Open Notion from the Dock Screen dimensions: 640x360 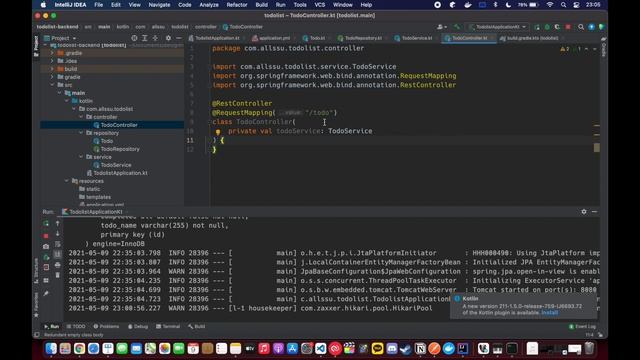(x=420, y=349)
